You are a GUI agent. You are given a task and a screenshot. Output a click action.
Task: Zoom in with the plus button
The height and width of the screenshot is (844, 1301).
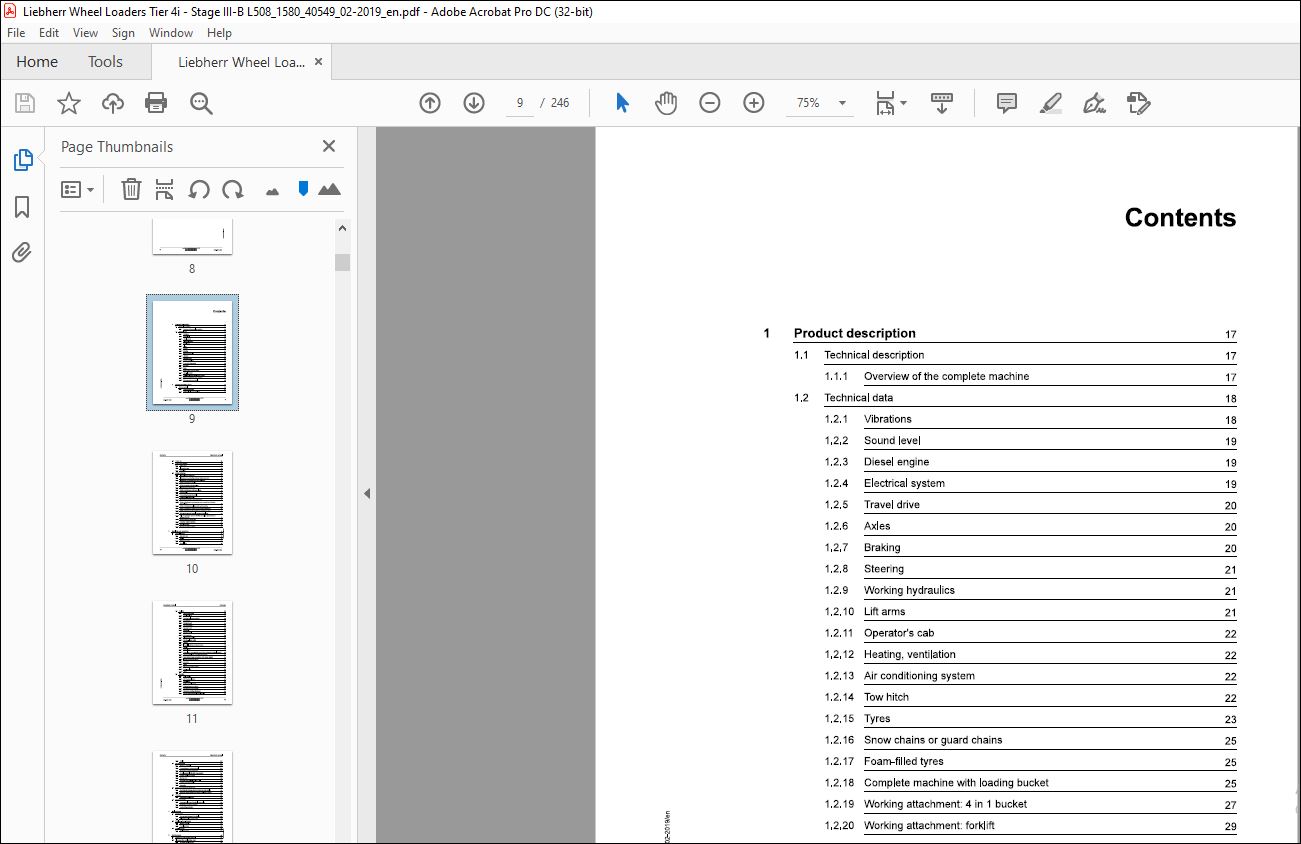click(754, 103)
